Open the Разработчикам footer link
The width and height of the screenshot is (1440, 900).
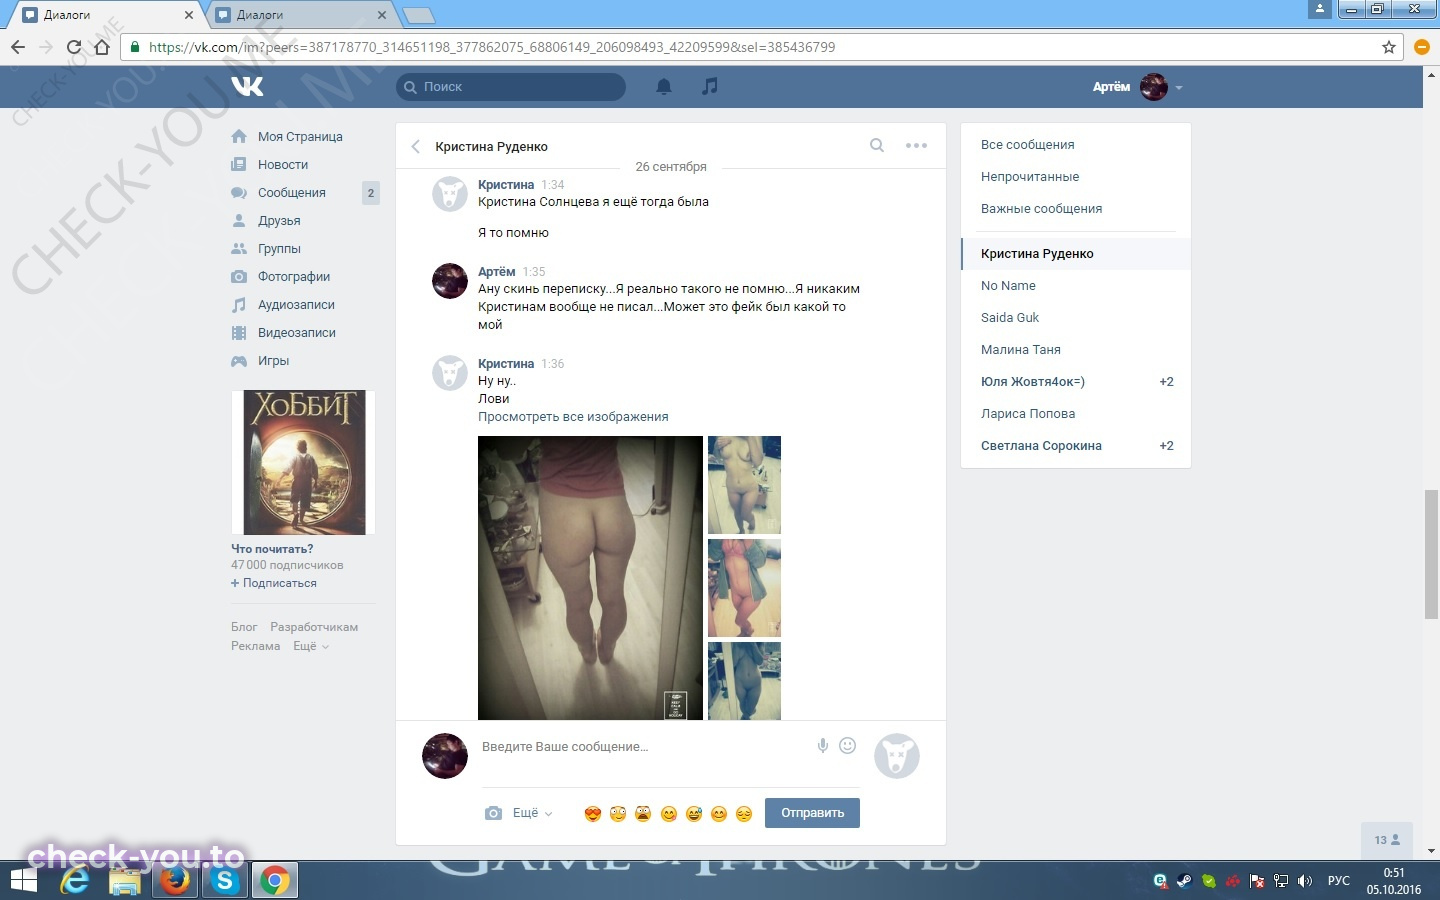point(314,627)
